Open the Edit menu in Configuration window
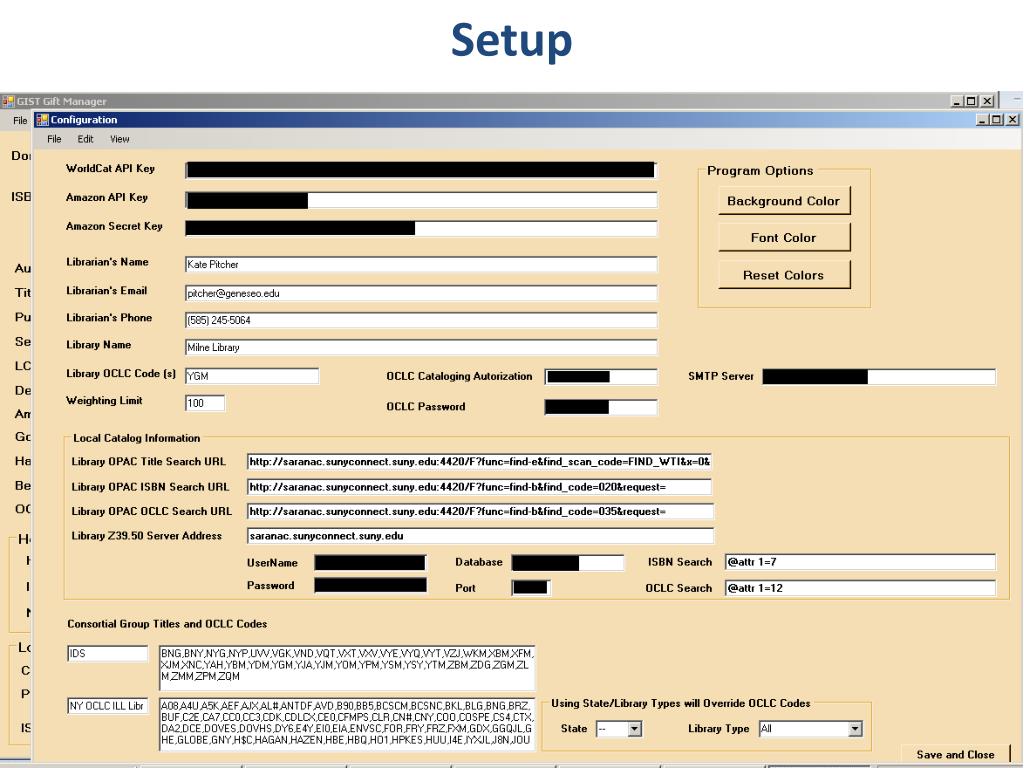The image size is (1024, 768). point(85,139)
